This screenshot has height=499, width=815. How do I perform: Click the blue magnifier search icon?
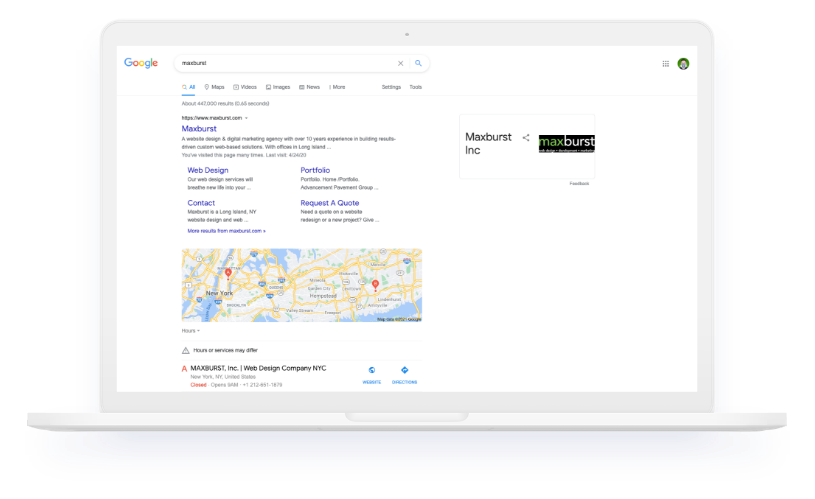tap(418, 63)
